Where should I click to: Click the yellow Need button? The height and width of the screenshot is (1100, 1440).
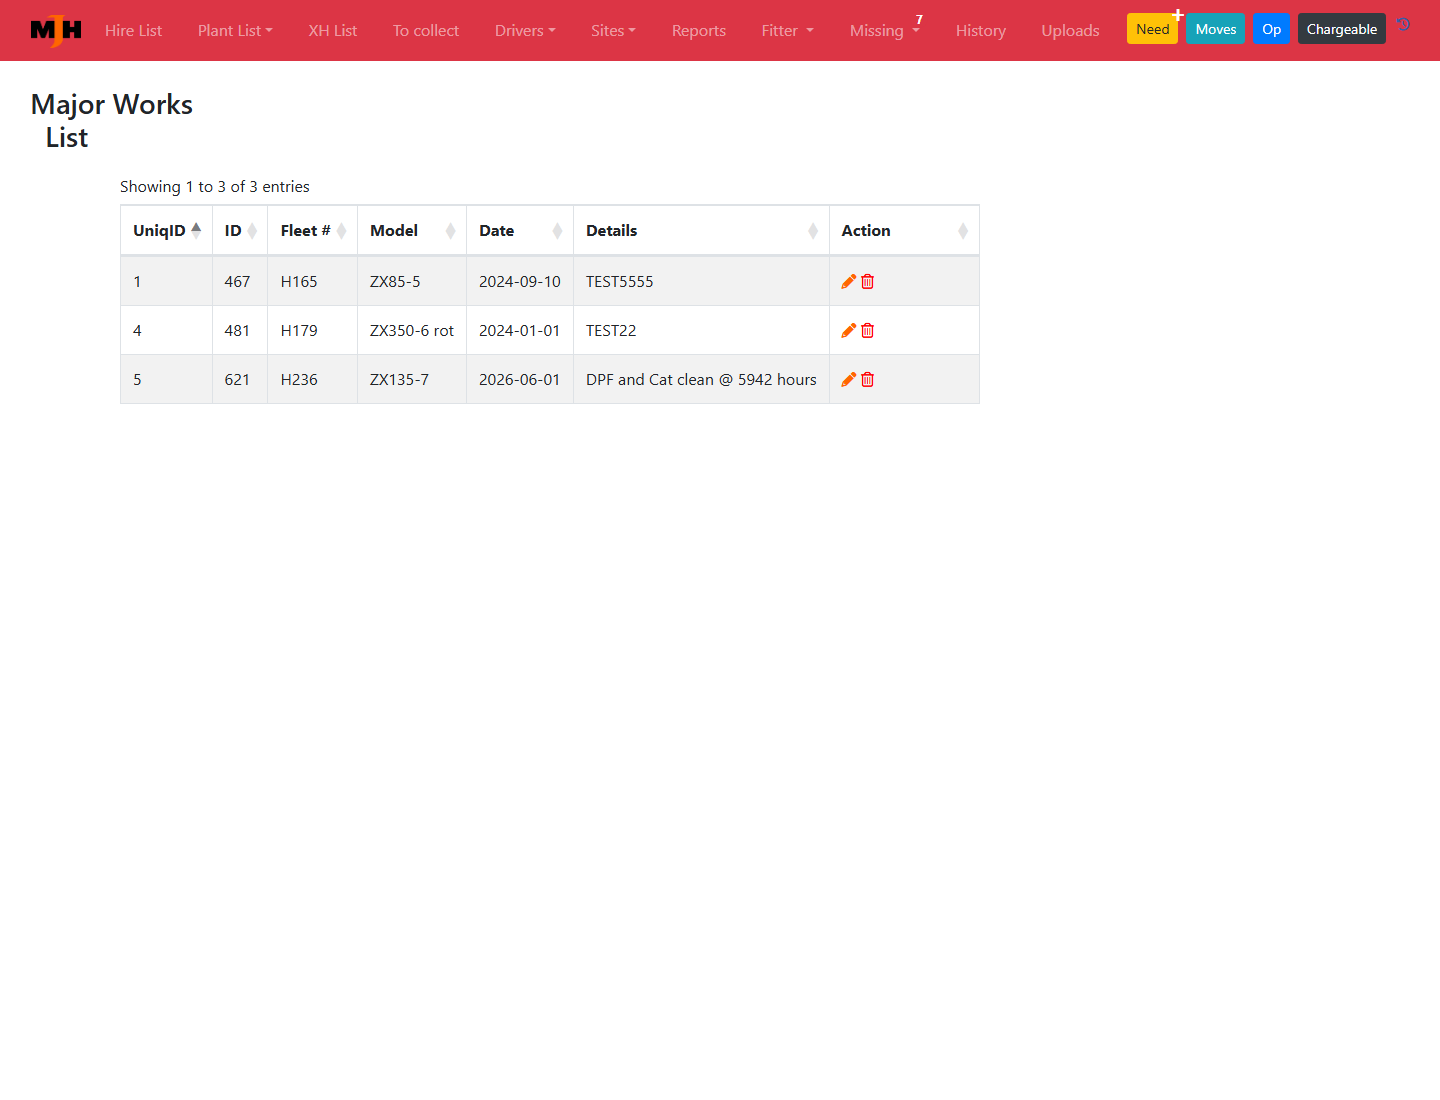tap(1152, 29)
